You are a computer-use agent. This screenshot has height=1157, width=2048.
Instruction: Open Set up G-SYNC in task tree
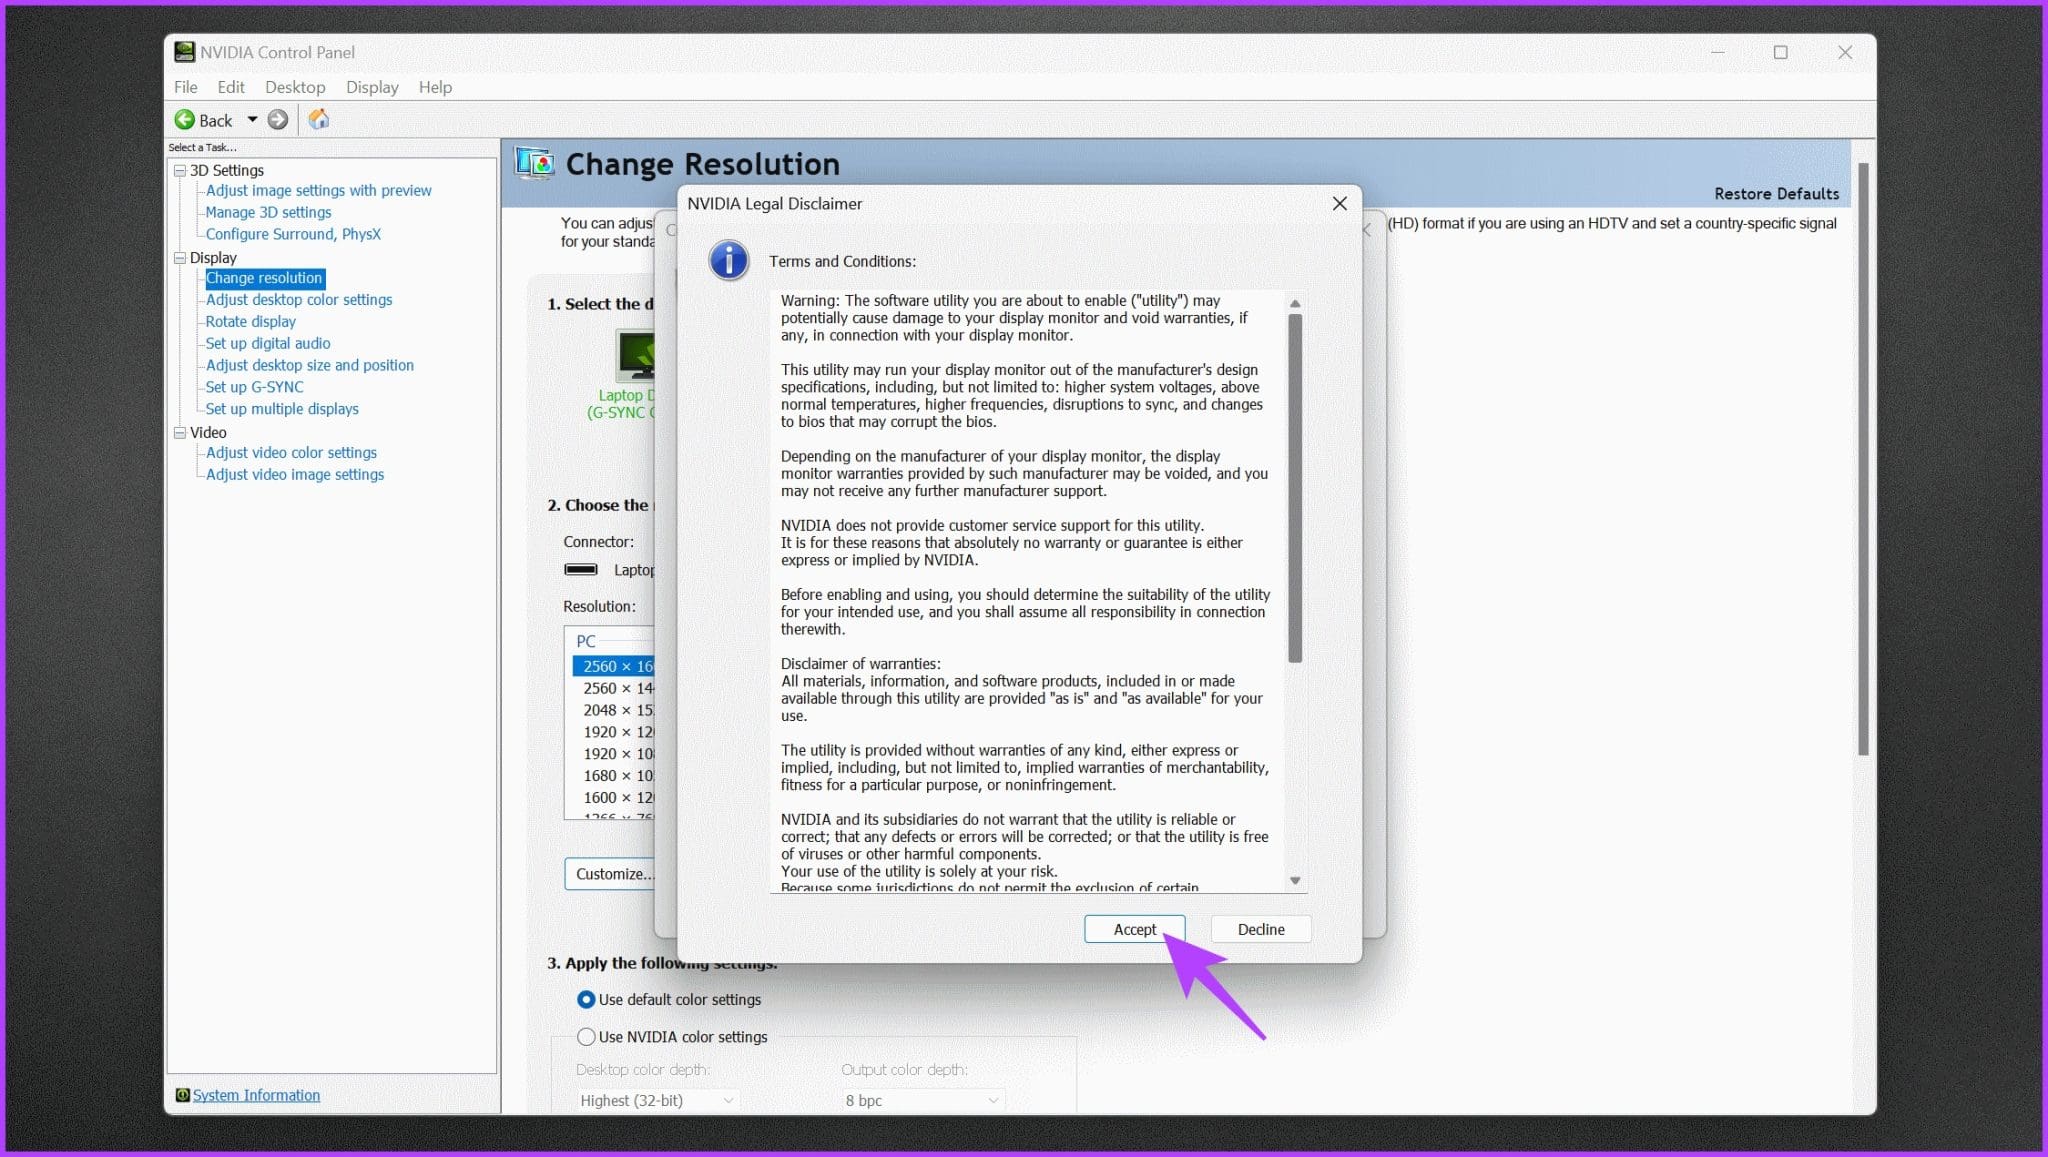point(254,387)
